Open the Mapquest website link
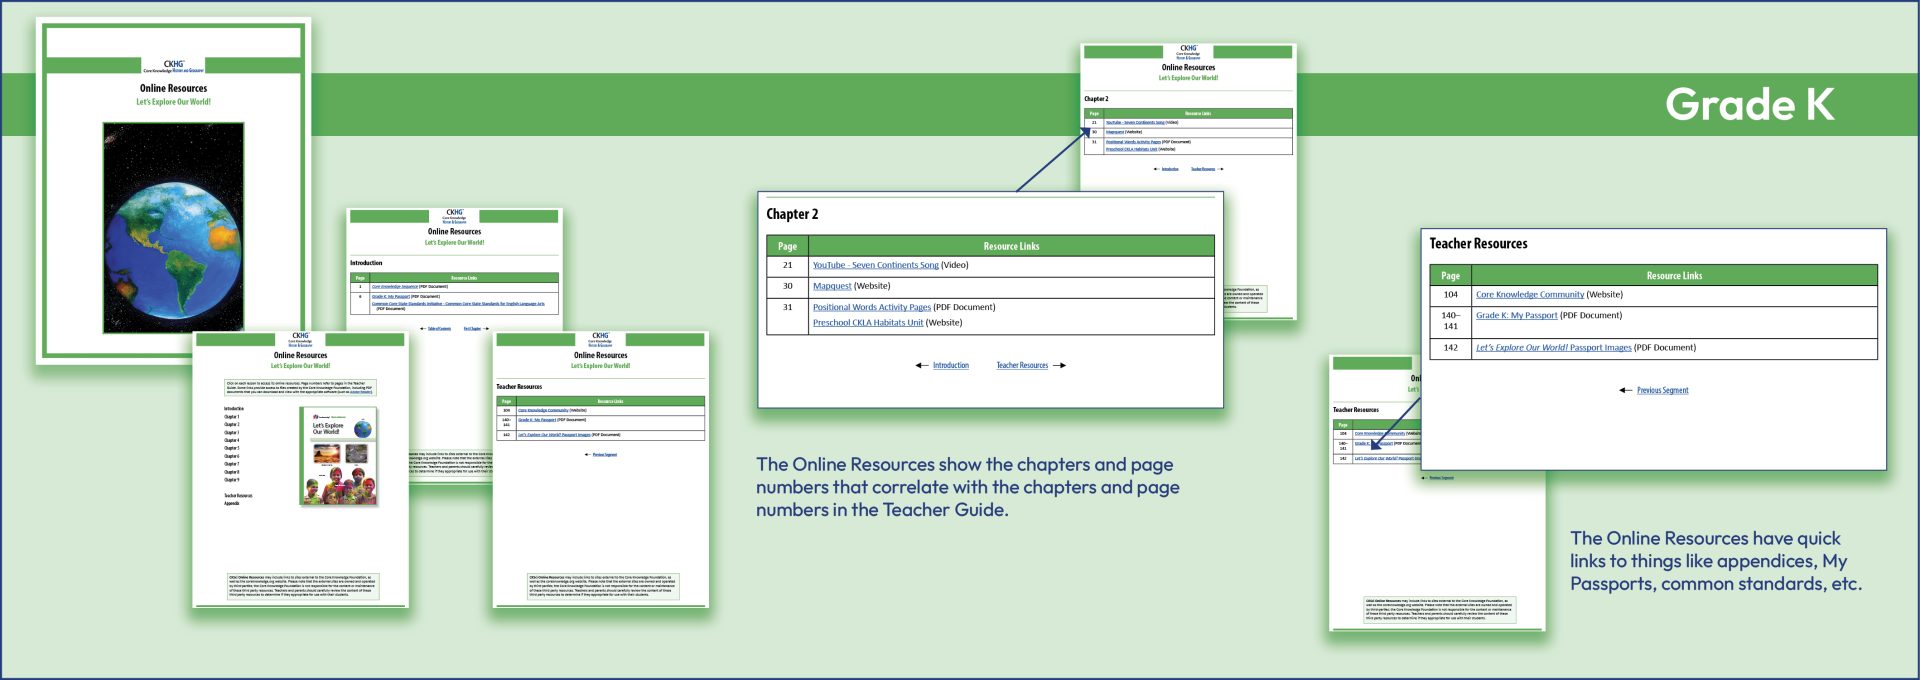The image size is (1920, 680). coord(832,286)
